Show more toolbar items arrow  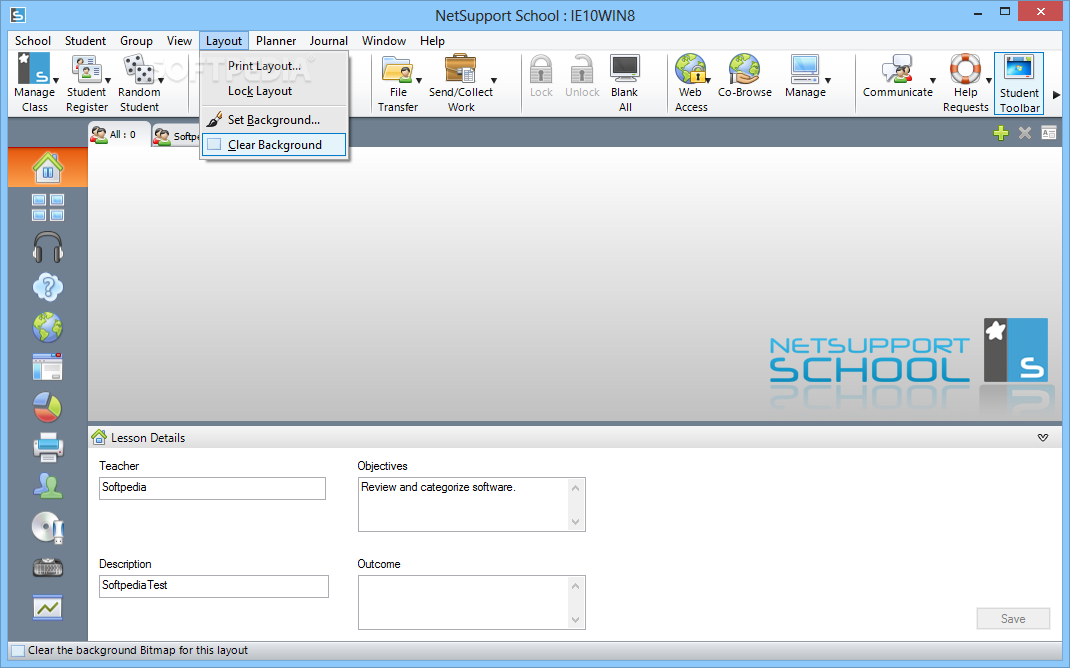click(x=1056, y=95)
